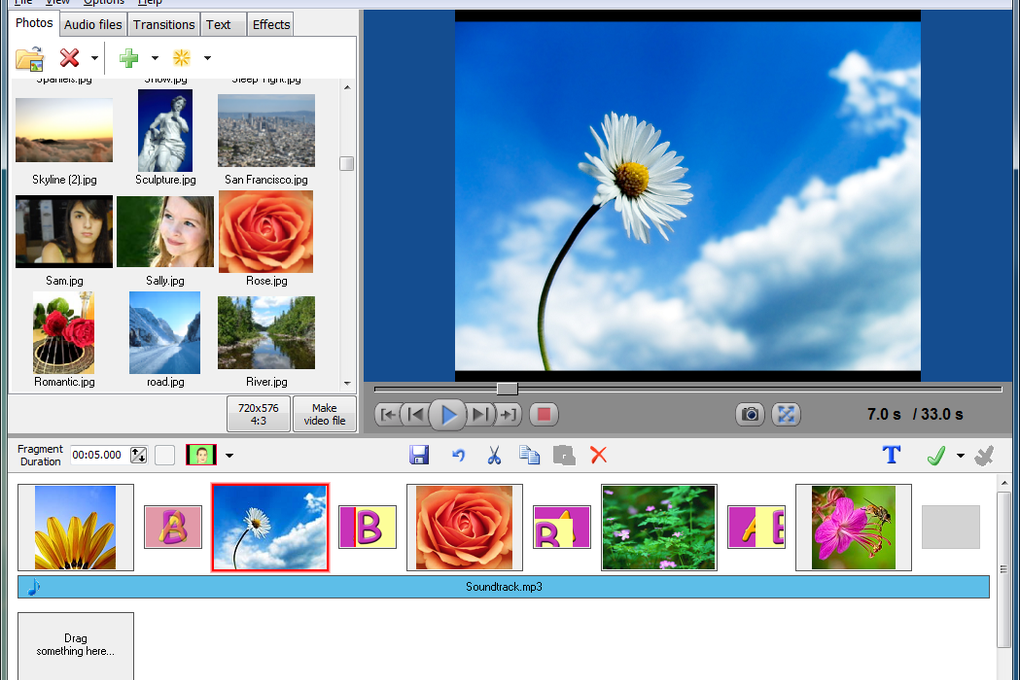Click the Drag something here placeholder
1020x680 pixels.
pyautogui.click(x=75, y=646)
